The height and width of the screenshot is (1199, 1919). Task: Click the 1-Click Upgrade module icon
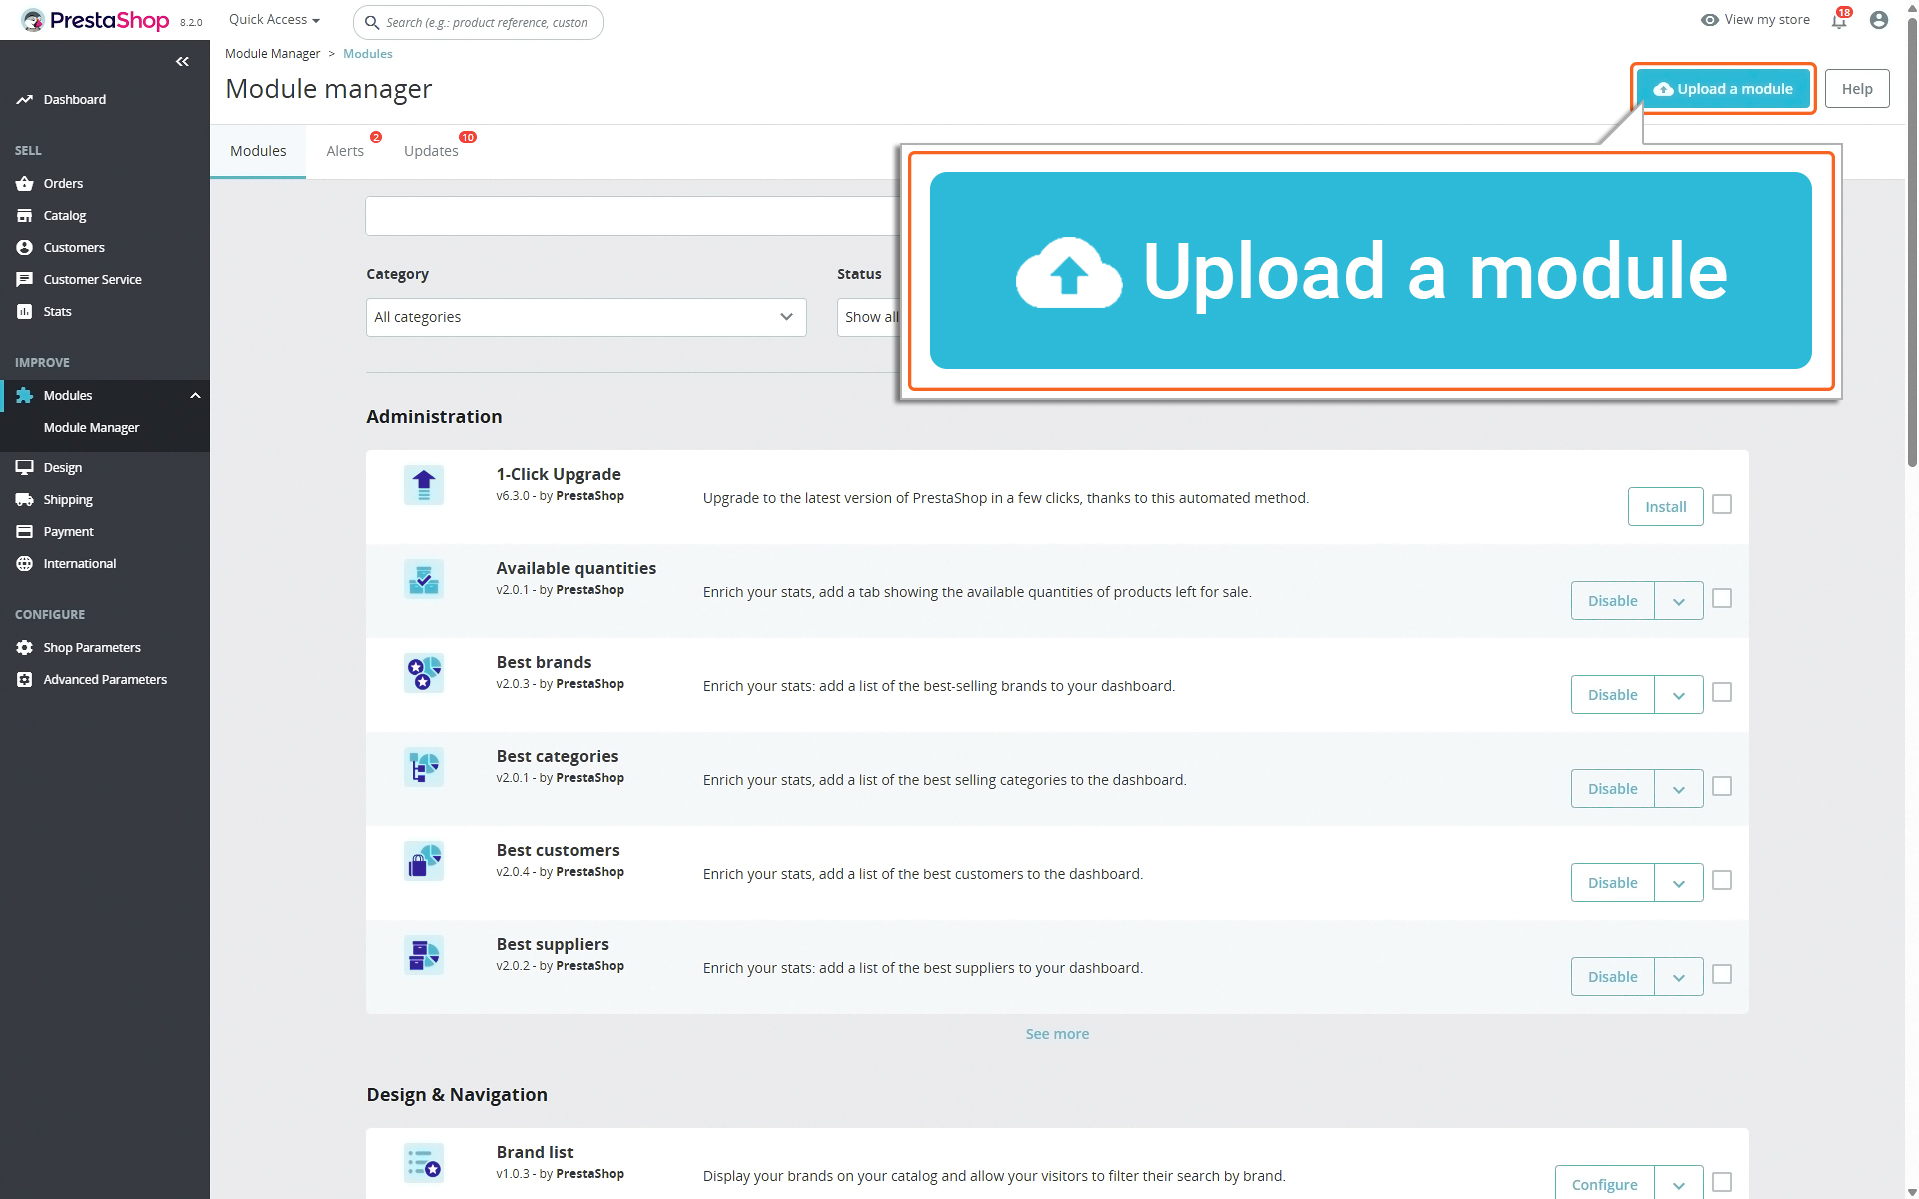point(424,485)
